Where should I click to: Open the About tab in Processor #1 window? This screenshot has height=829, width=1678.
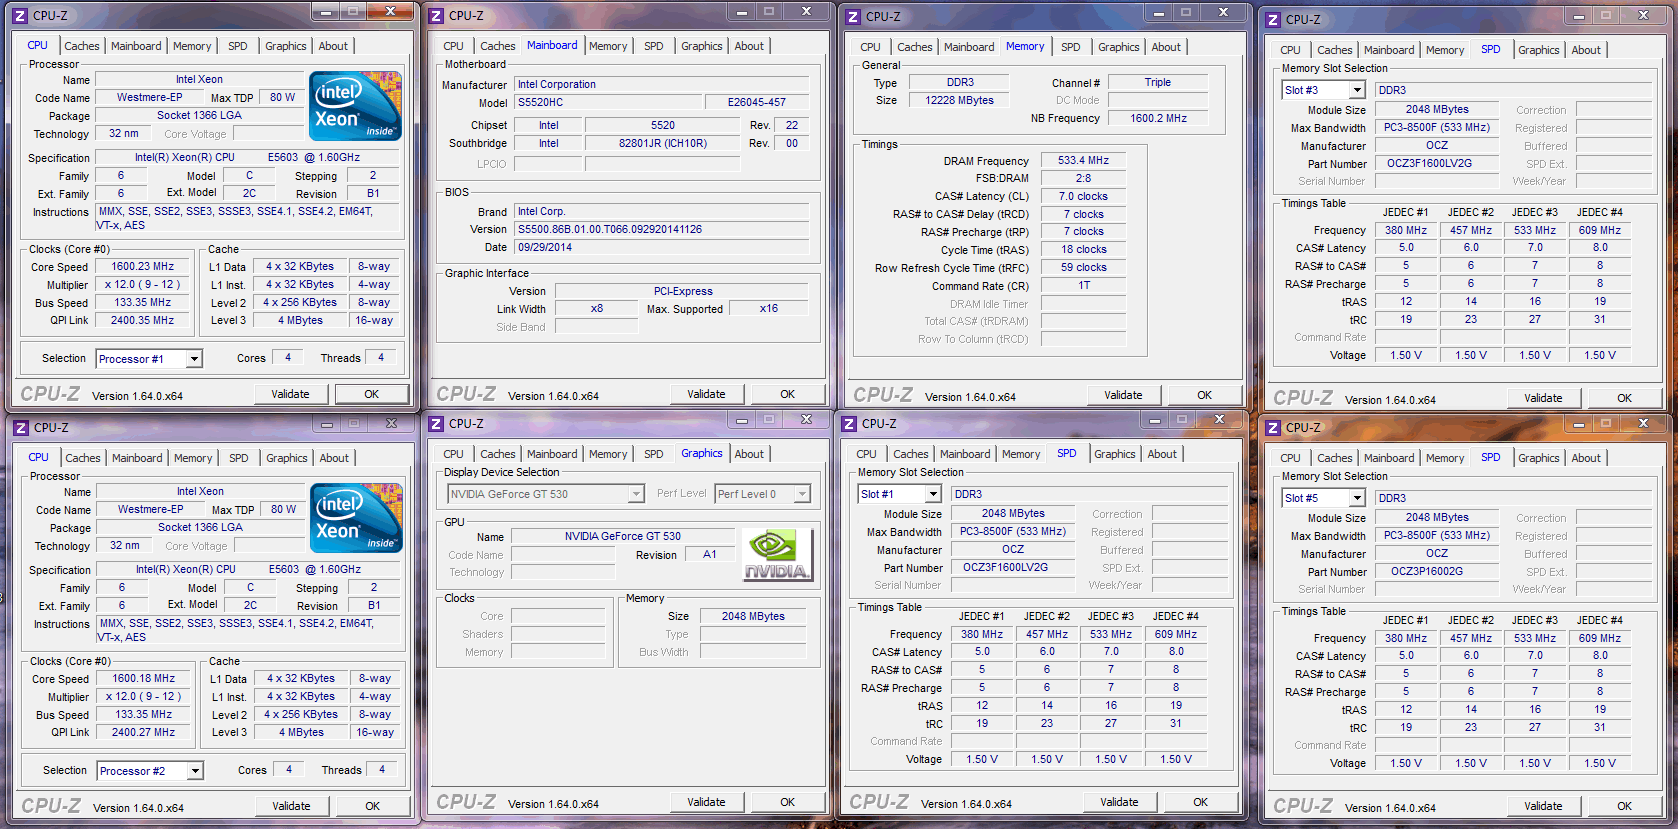click(x=333, y=46)
